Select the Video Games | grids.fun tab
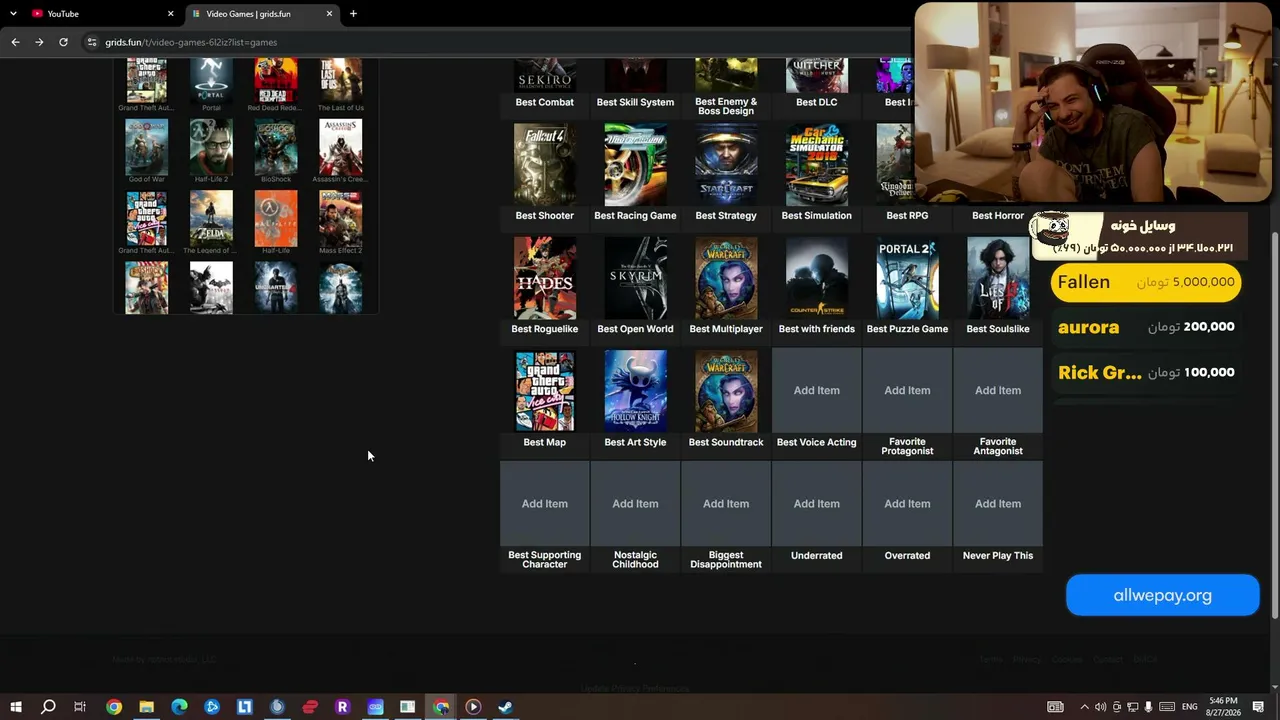This screenshot has width=1280, height=720. [262, 14]
